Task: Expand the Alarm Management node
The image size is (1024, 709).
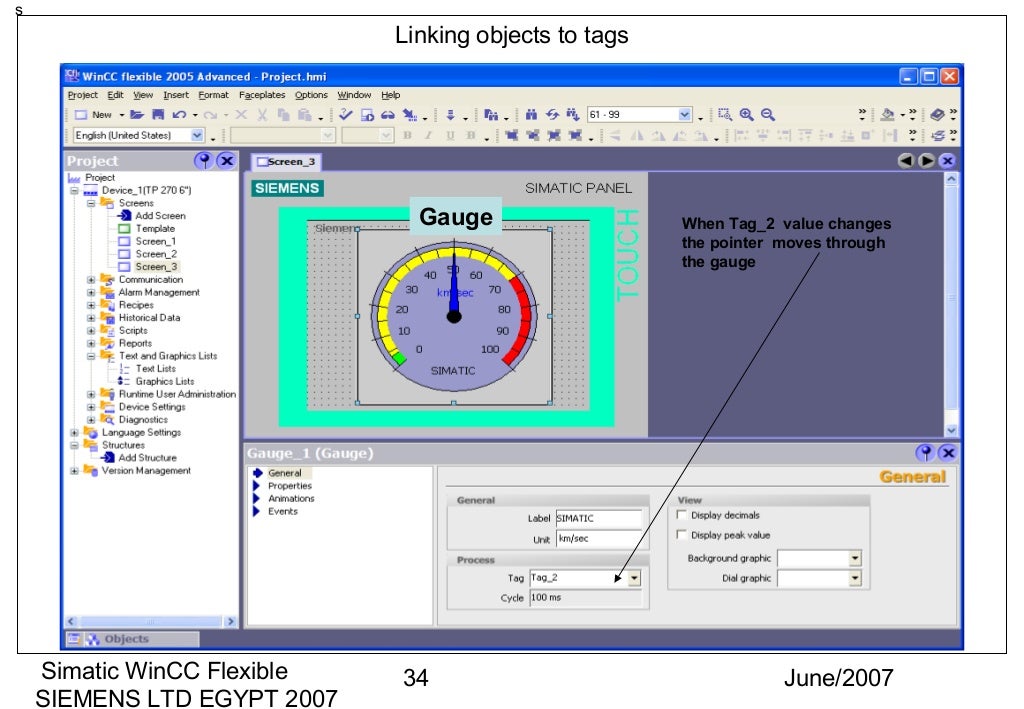Action: point(91,292)
